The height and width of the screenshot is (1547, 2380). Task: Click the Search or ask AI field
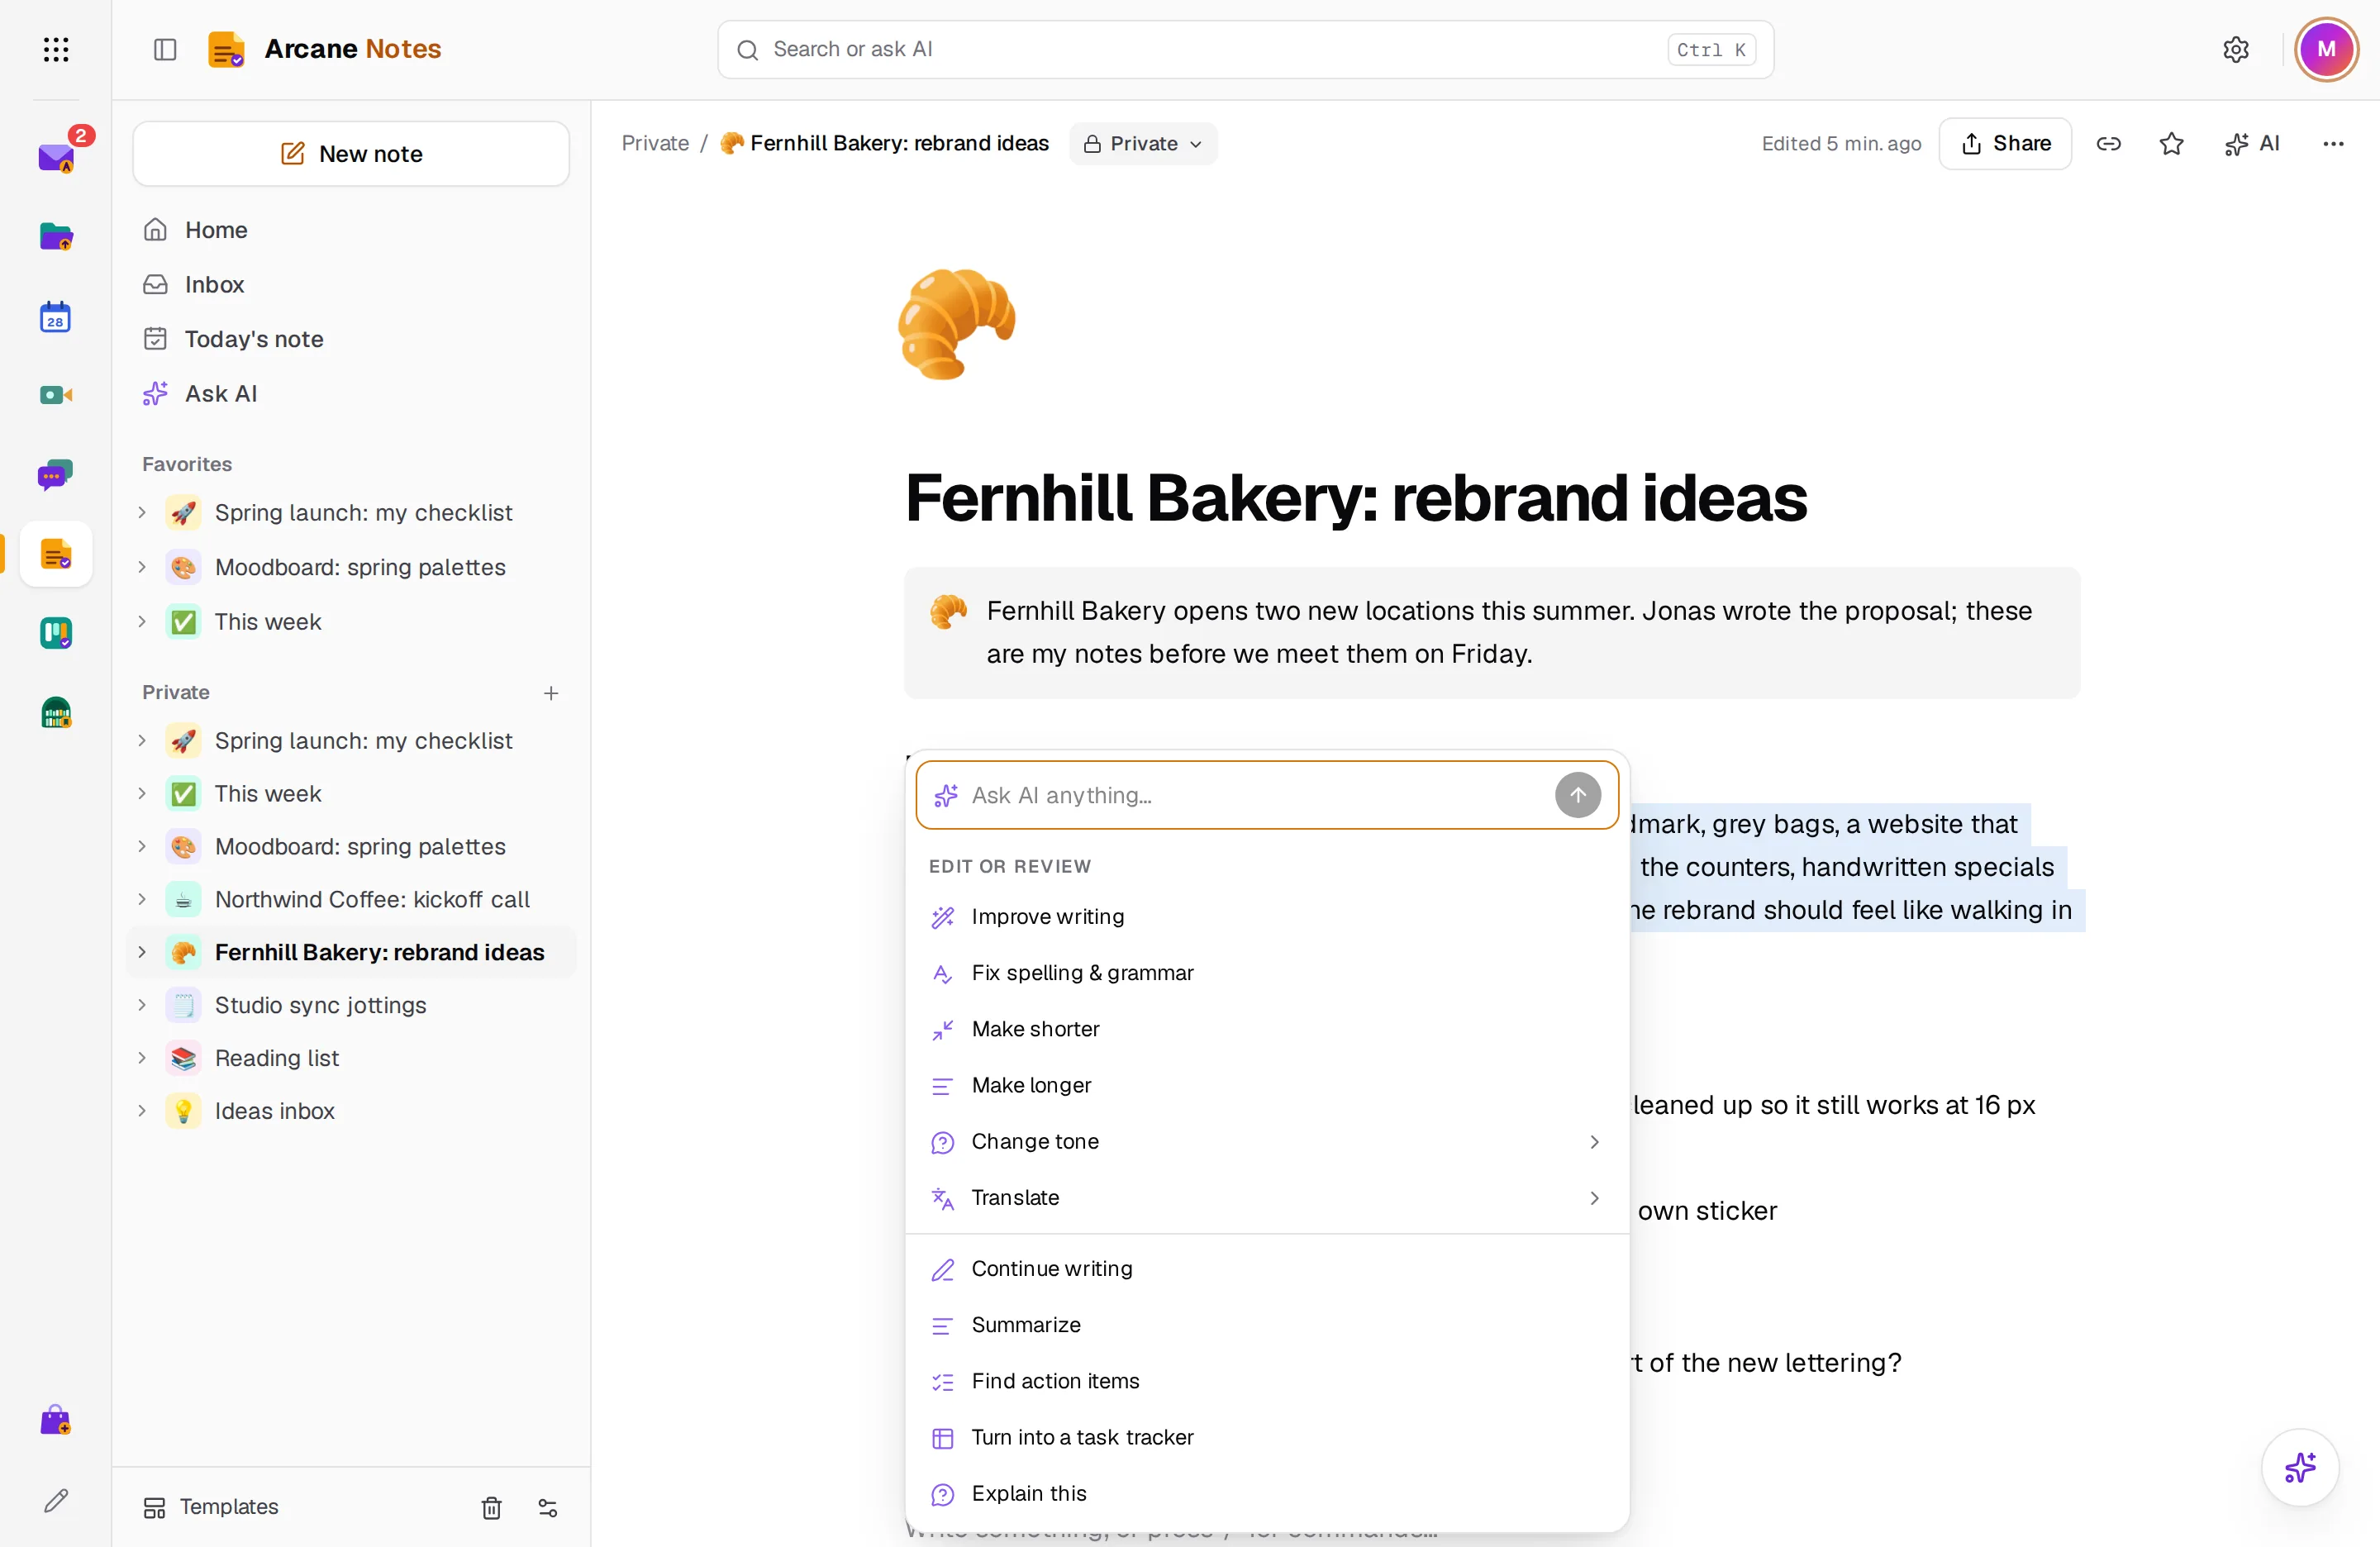[x=1245, y=49]
